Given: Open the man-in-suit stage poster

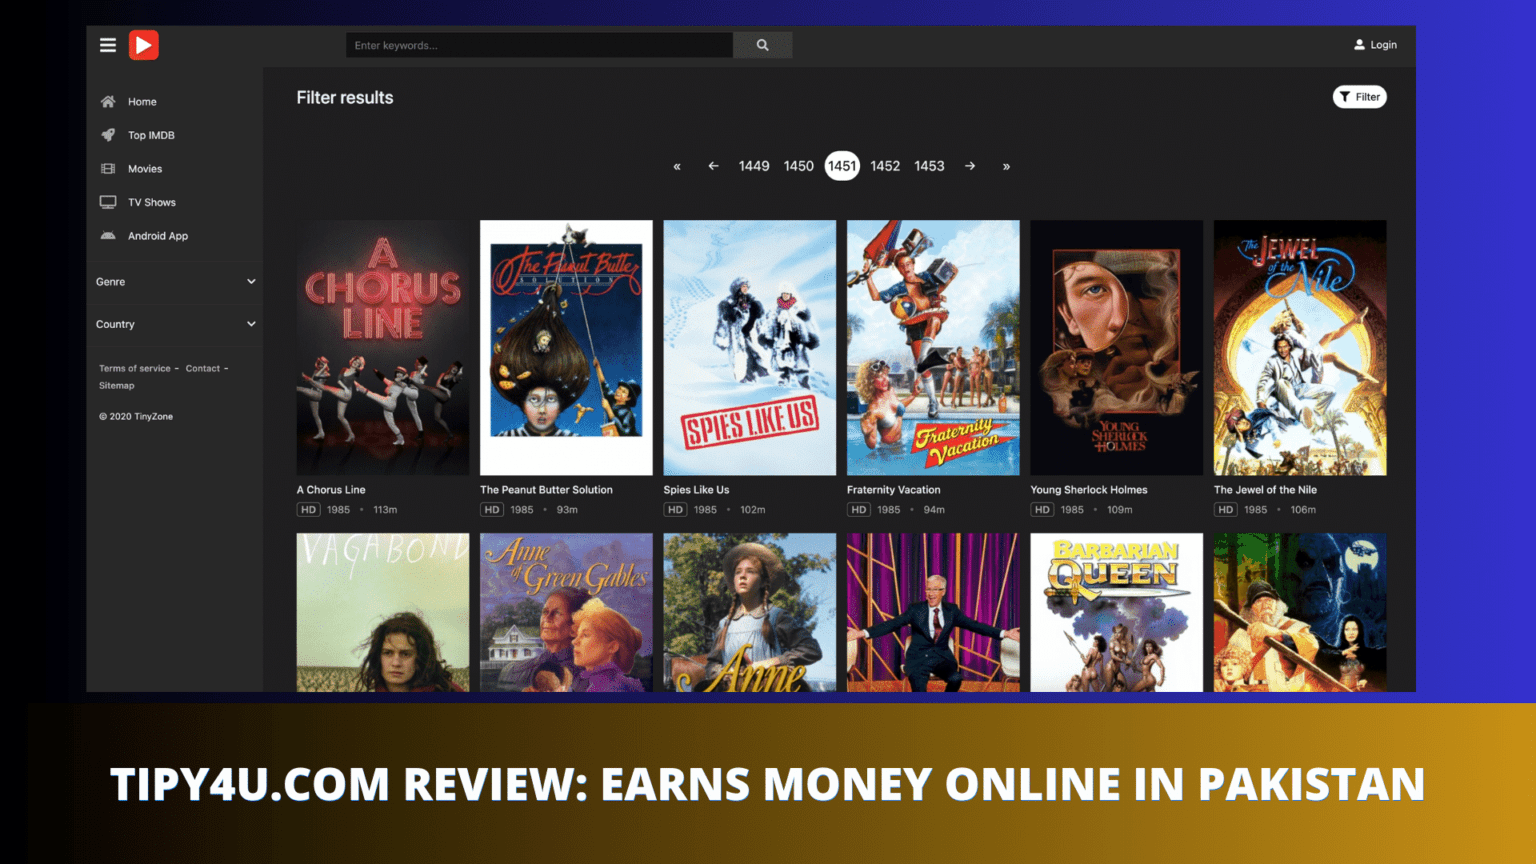Looking at the screenshot, I should (933, 612).
